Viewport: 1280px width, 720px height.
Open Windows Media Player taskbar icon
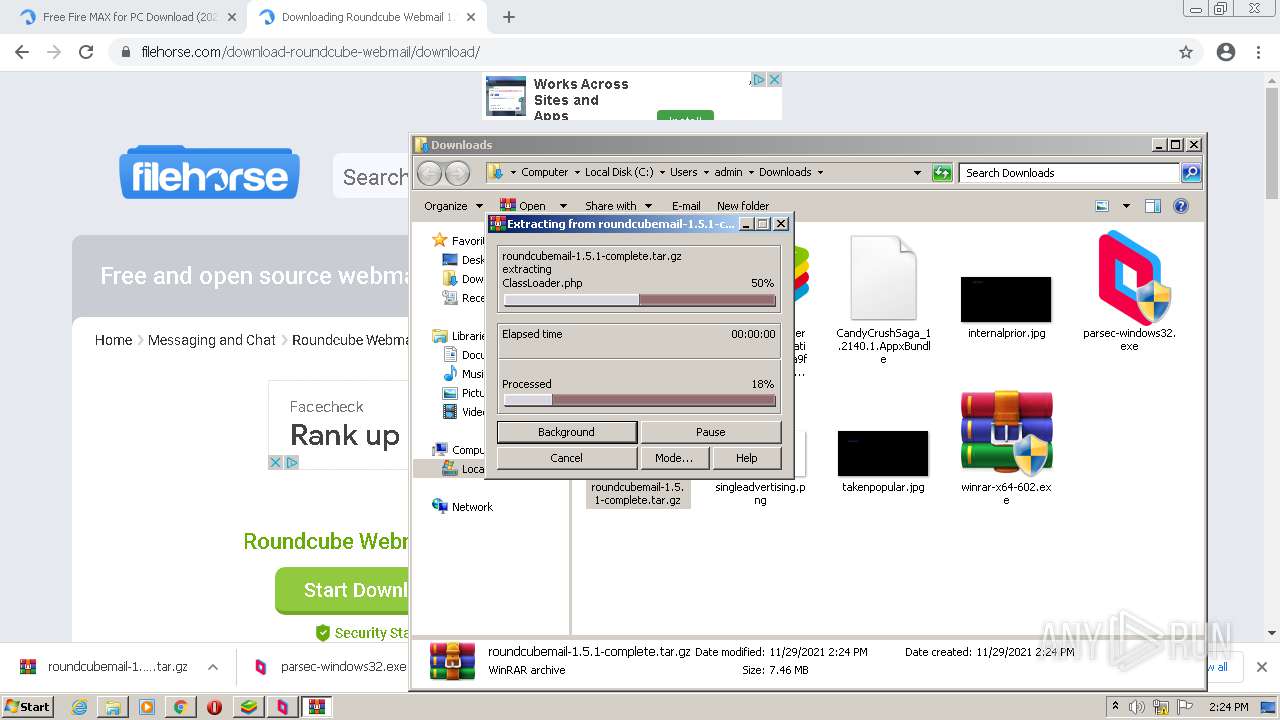pos(147,707)
